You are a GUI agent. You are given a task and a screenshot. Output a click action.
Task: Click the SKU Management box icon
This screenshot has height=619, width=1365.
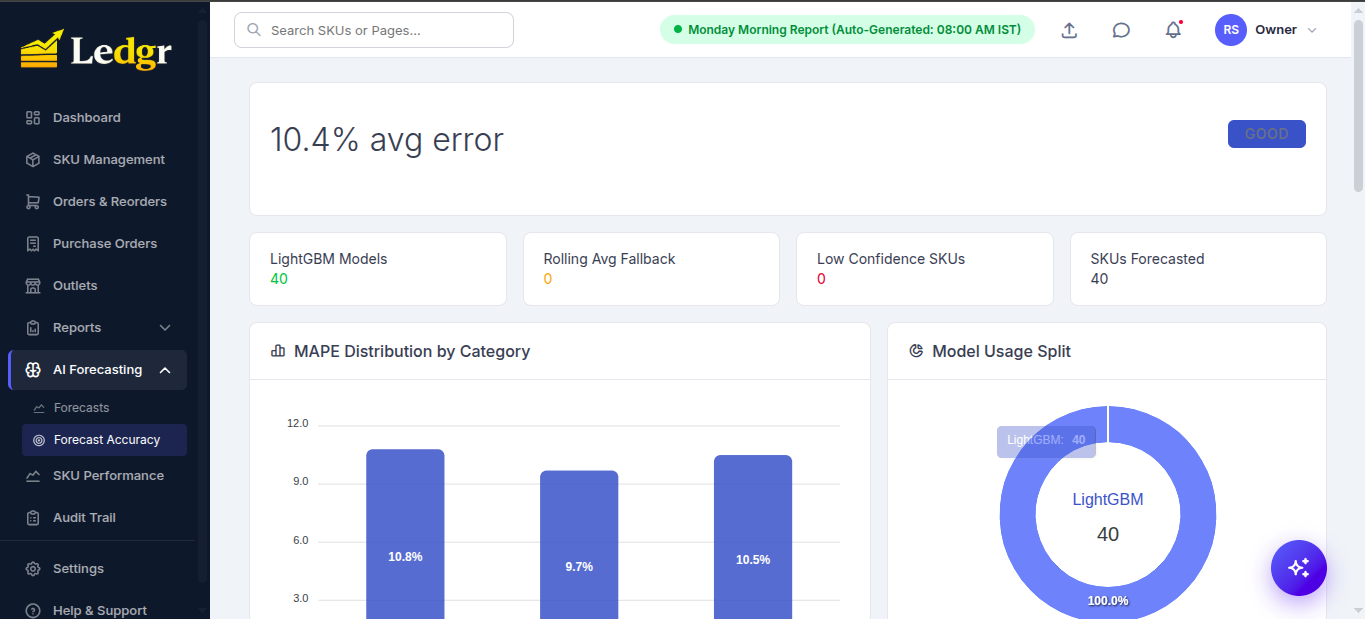pyautogui.click(x=33, y=160)
